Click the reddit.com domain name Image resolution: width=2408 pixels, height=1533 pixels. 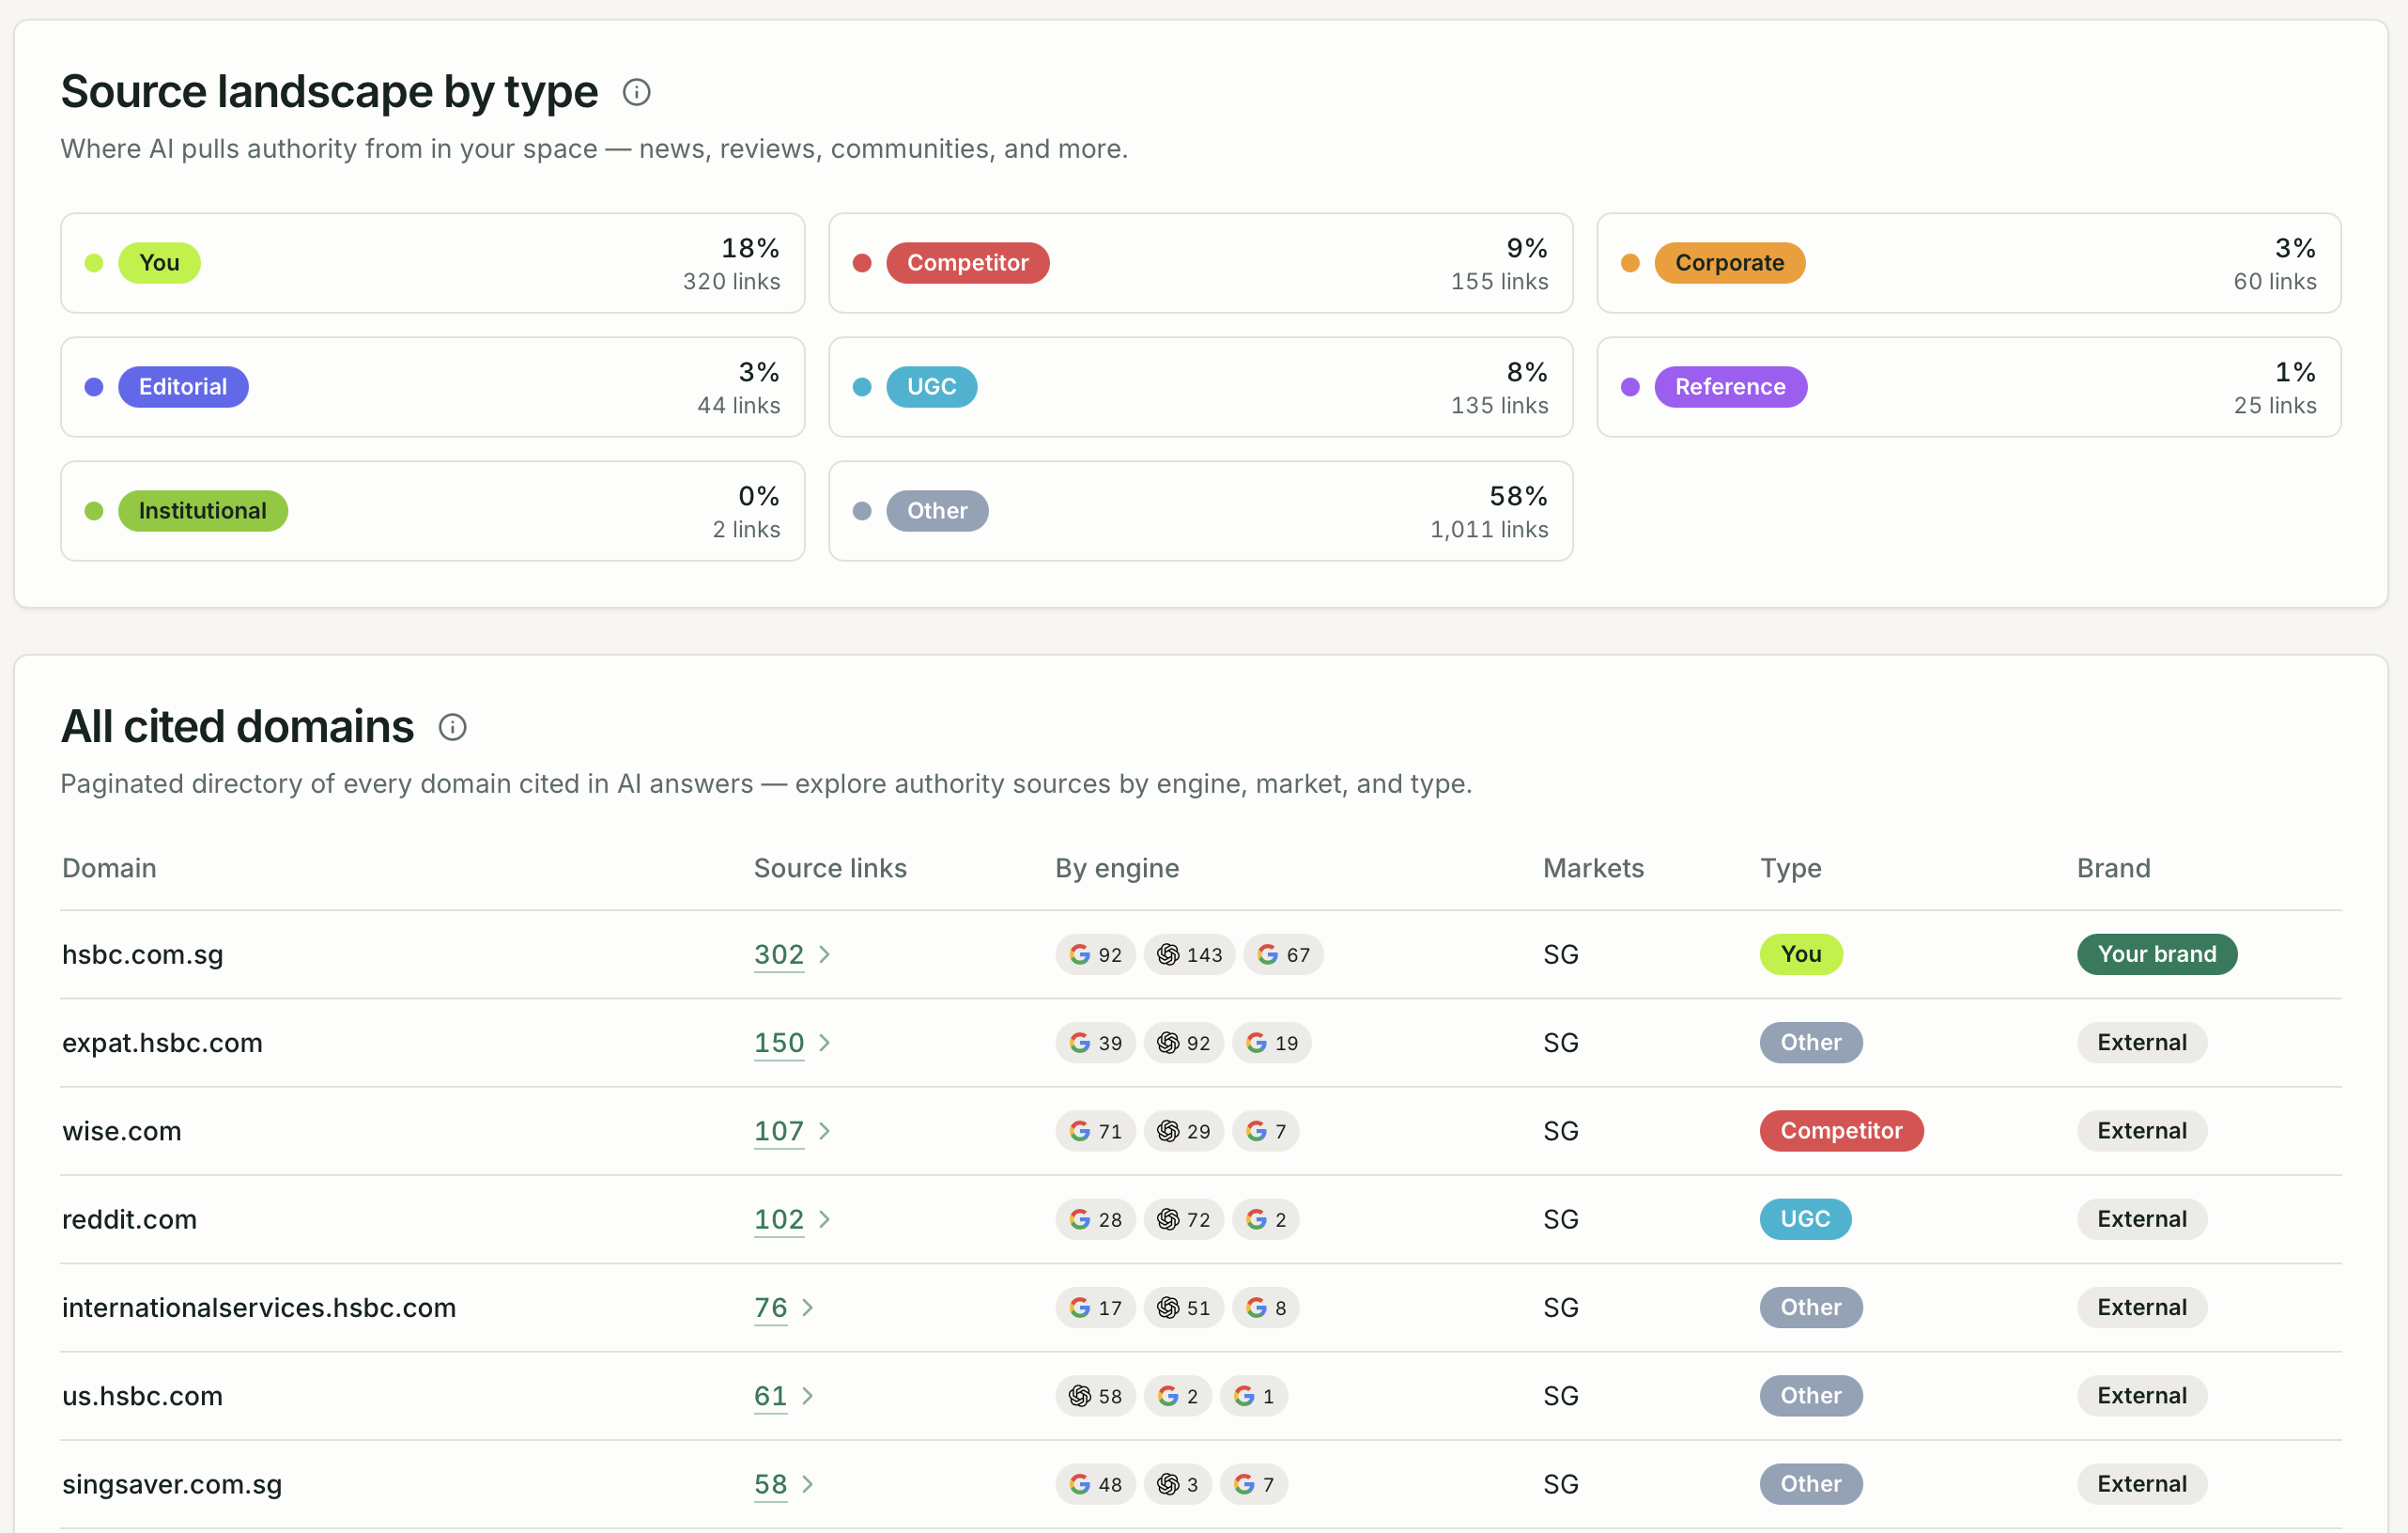click(129, 1219)
